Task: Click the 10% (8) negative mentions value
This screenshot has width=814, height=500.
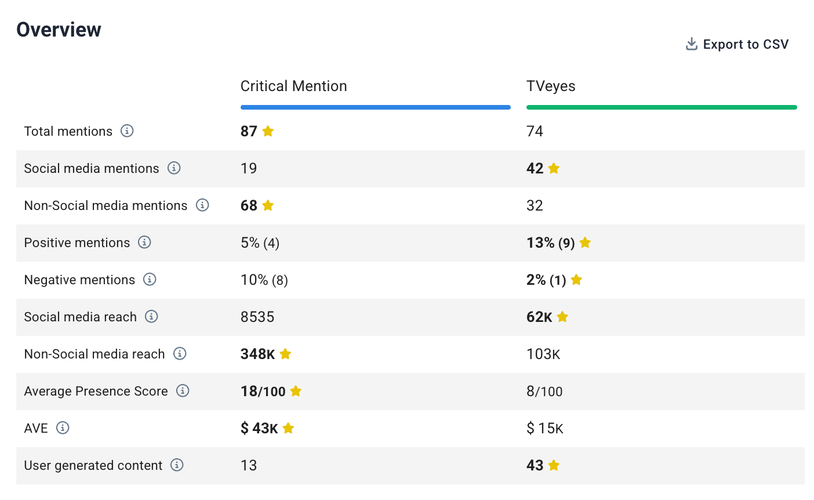Action: 264,280
